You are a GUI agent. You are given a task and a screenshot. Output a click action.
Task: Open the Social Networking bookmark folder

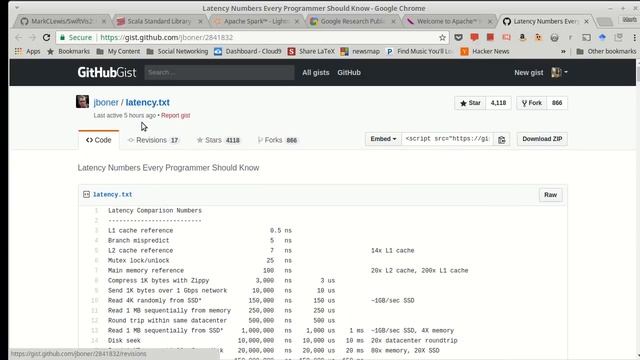(177, 51)
